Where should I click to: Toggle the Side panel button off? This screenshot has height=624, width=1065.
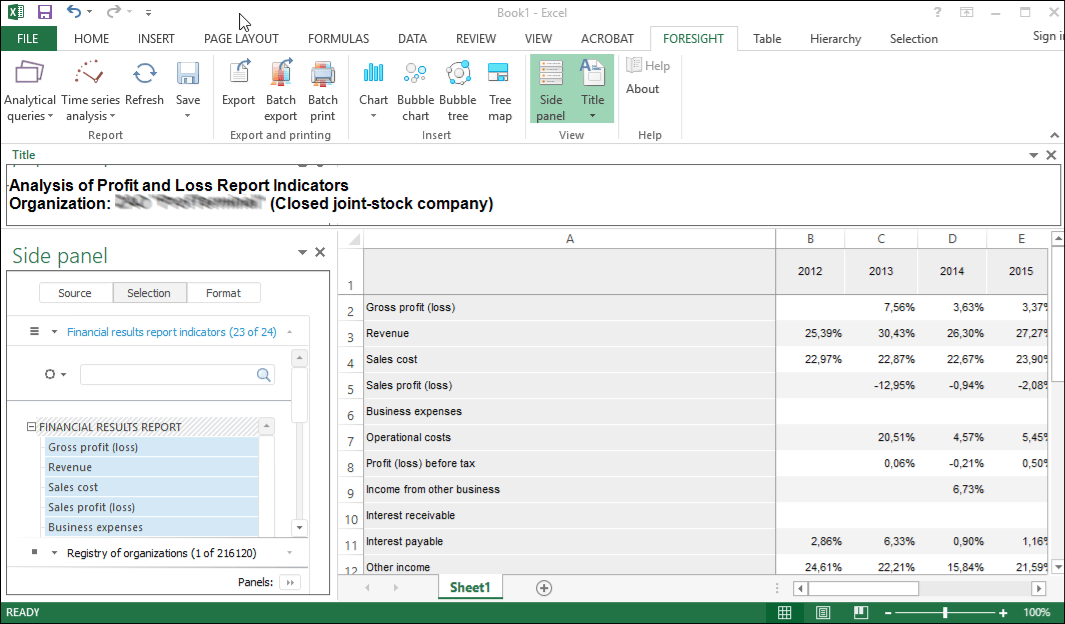tap(550, 89)
